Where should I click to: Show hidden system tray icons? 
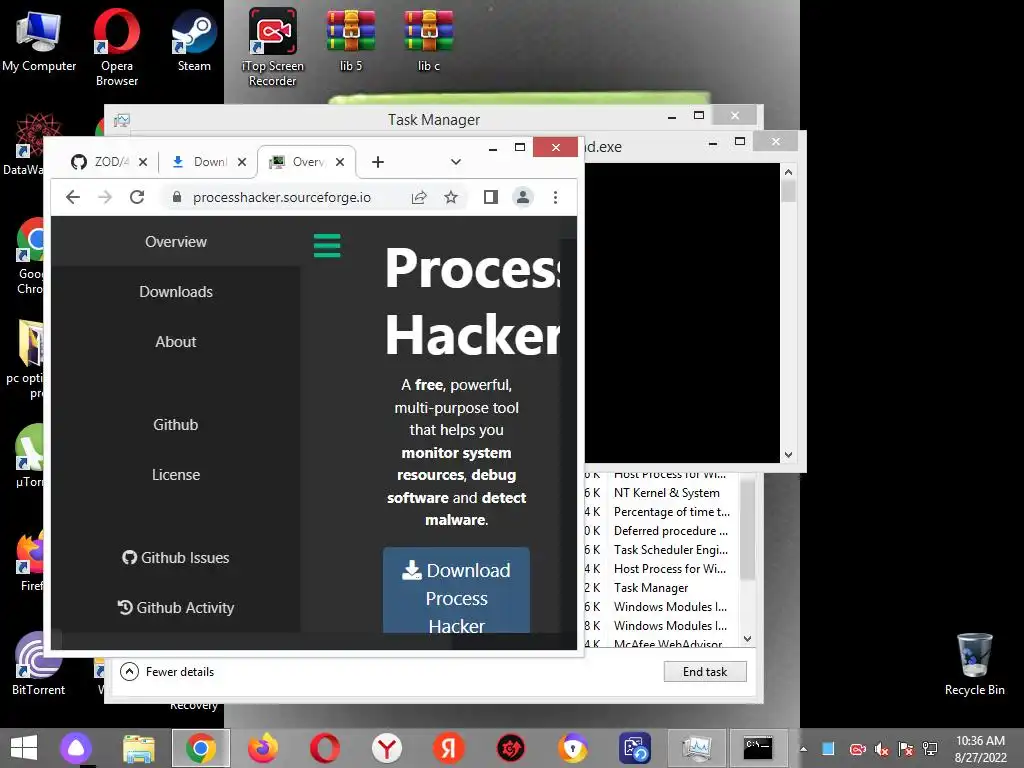pos(803,749)
